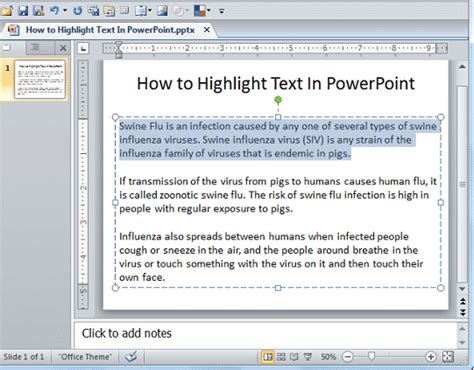The height and width of the screenshot is (370, 474).
Task: Click the duplicate slides toolbar icon
Action: click(94, 11)
